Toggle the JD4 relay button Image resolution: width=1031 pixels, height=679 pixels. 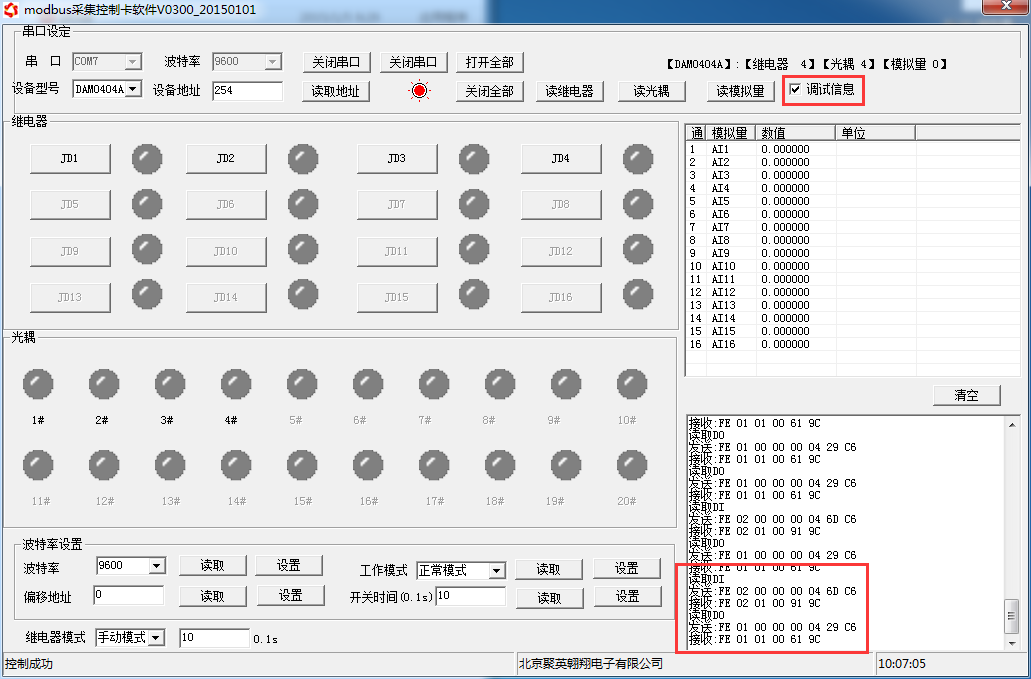pos(560,159)
